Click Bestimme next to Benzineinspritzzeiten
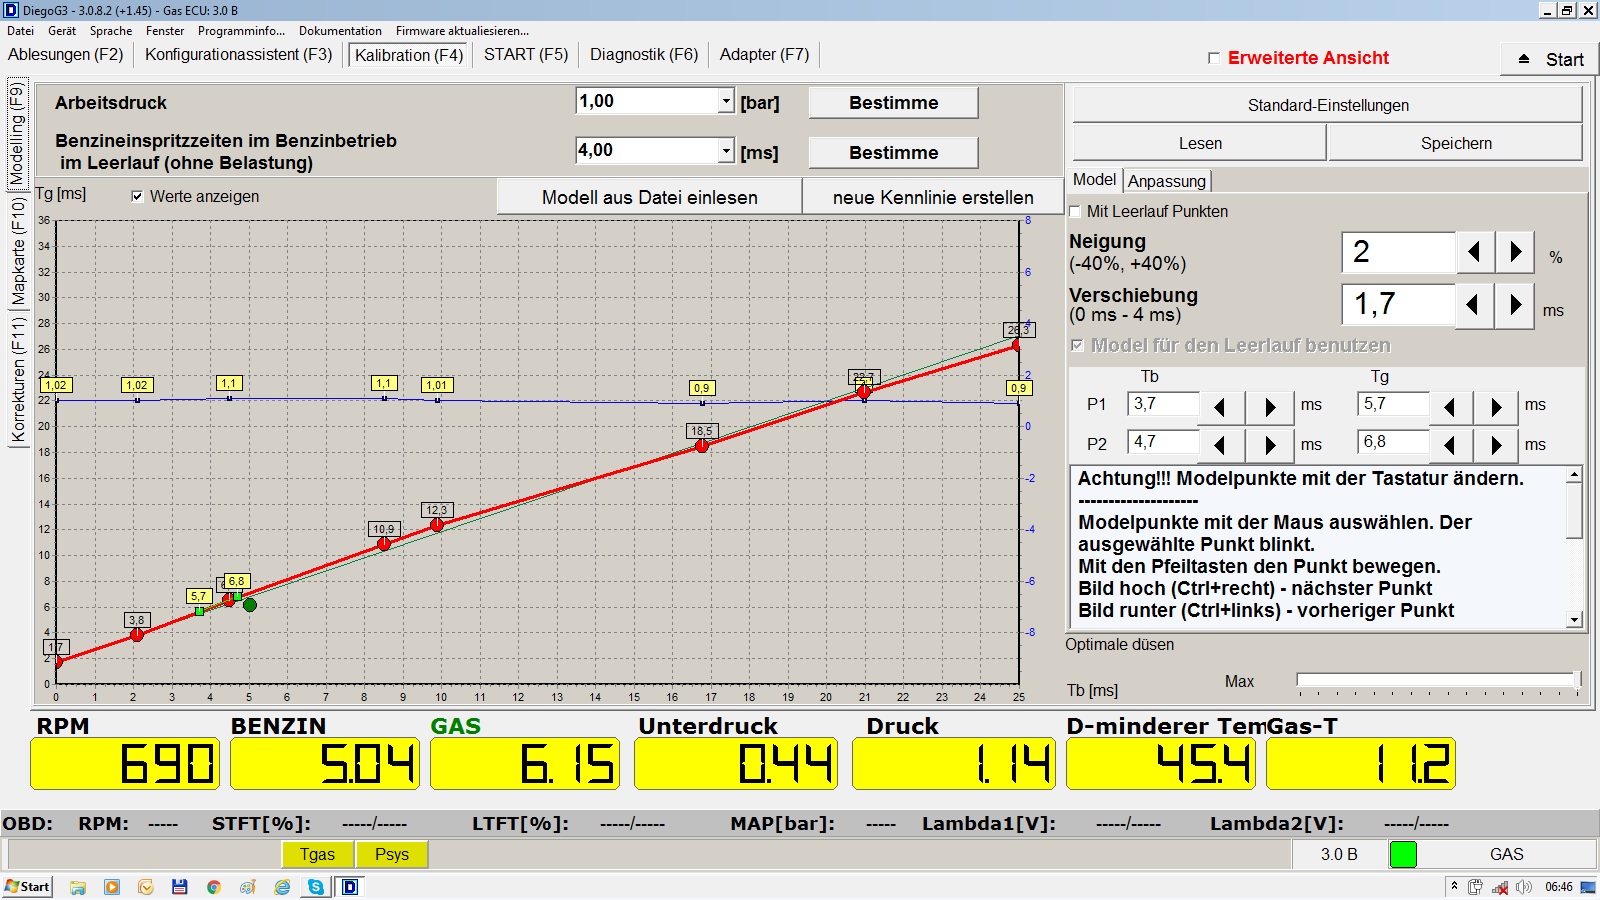Viewport: 1600px width, 900px height. (893, 153)
